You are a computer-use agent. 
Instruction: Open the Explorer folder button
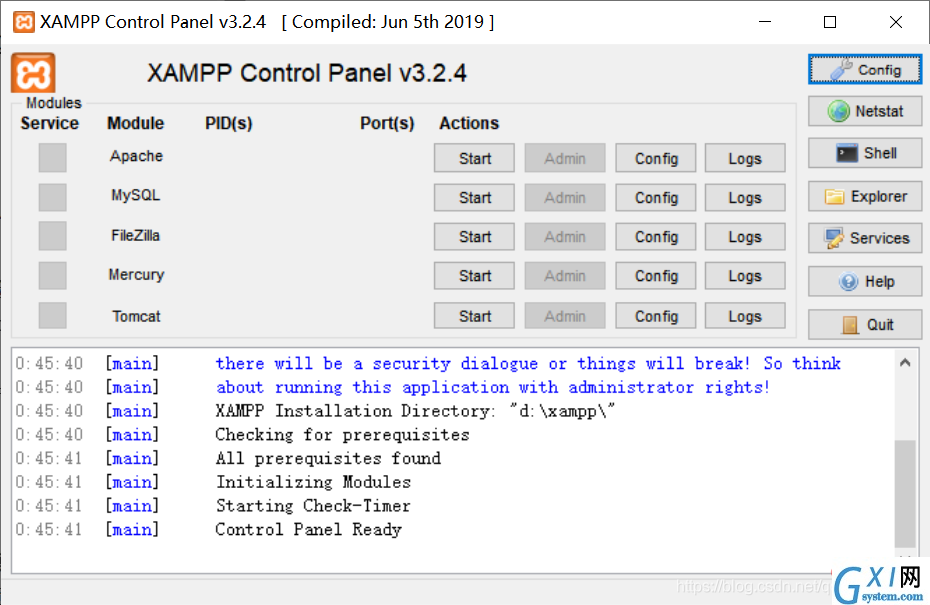[865, 196]
